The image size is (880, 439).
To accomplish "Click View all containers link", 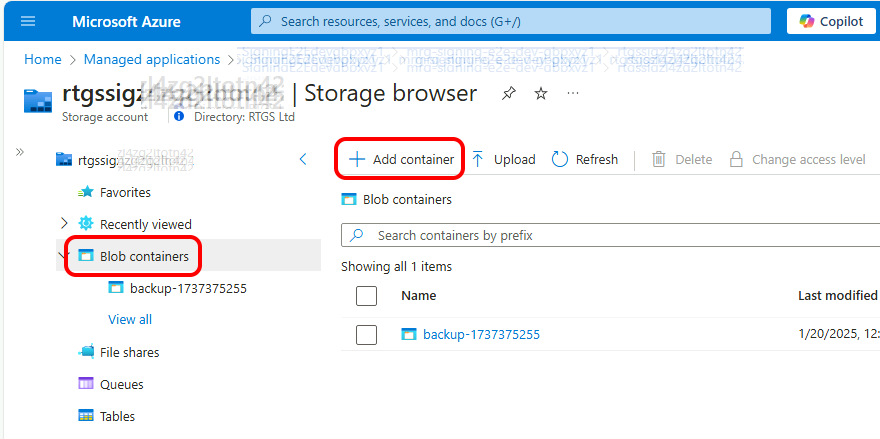I will [130, 319].
